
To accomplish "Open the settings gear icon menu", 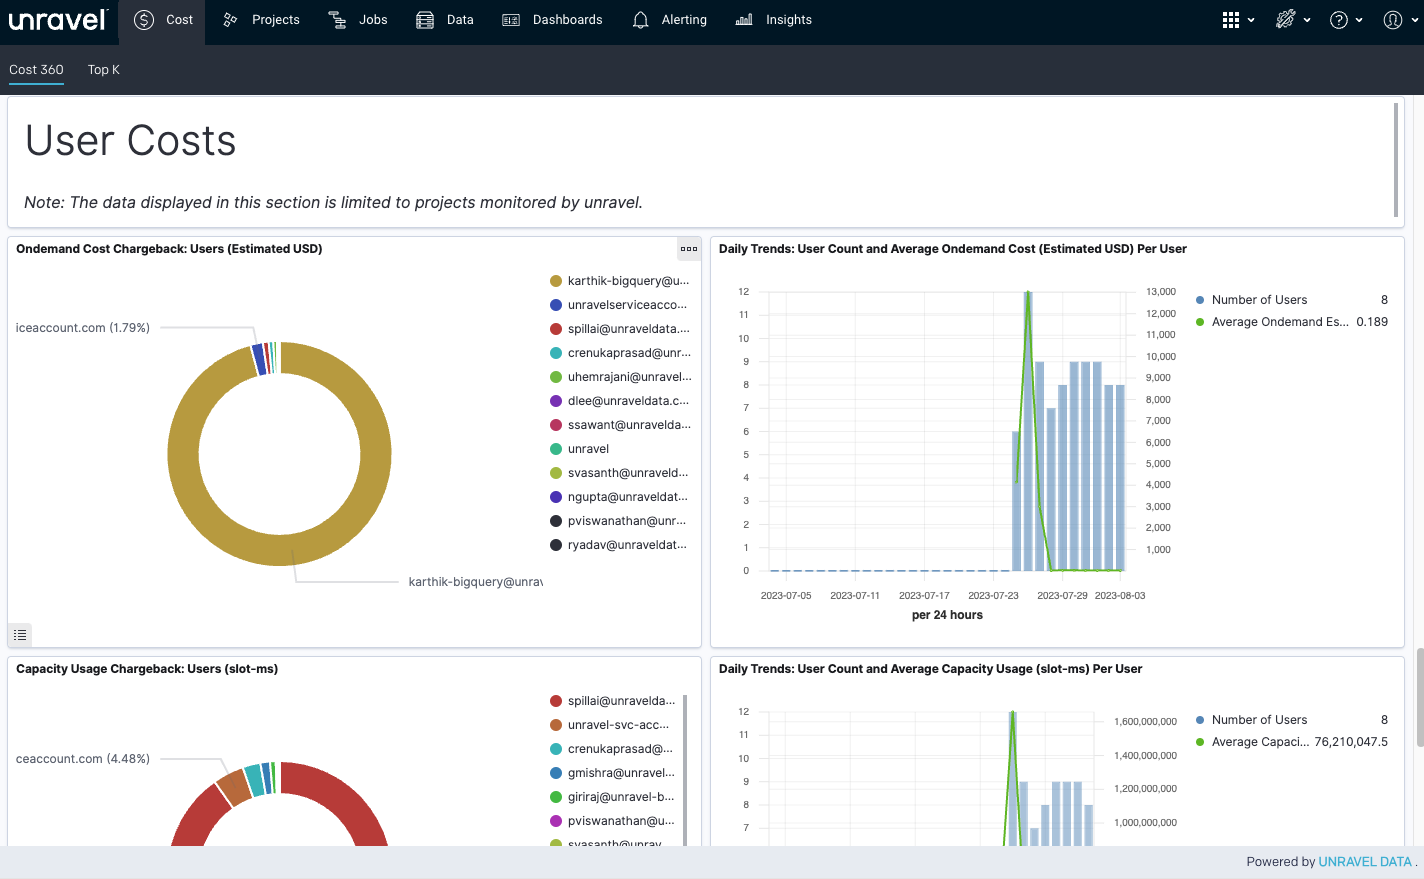I will (1286, 19).
